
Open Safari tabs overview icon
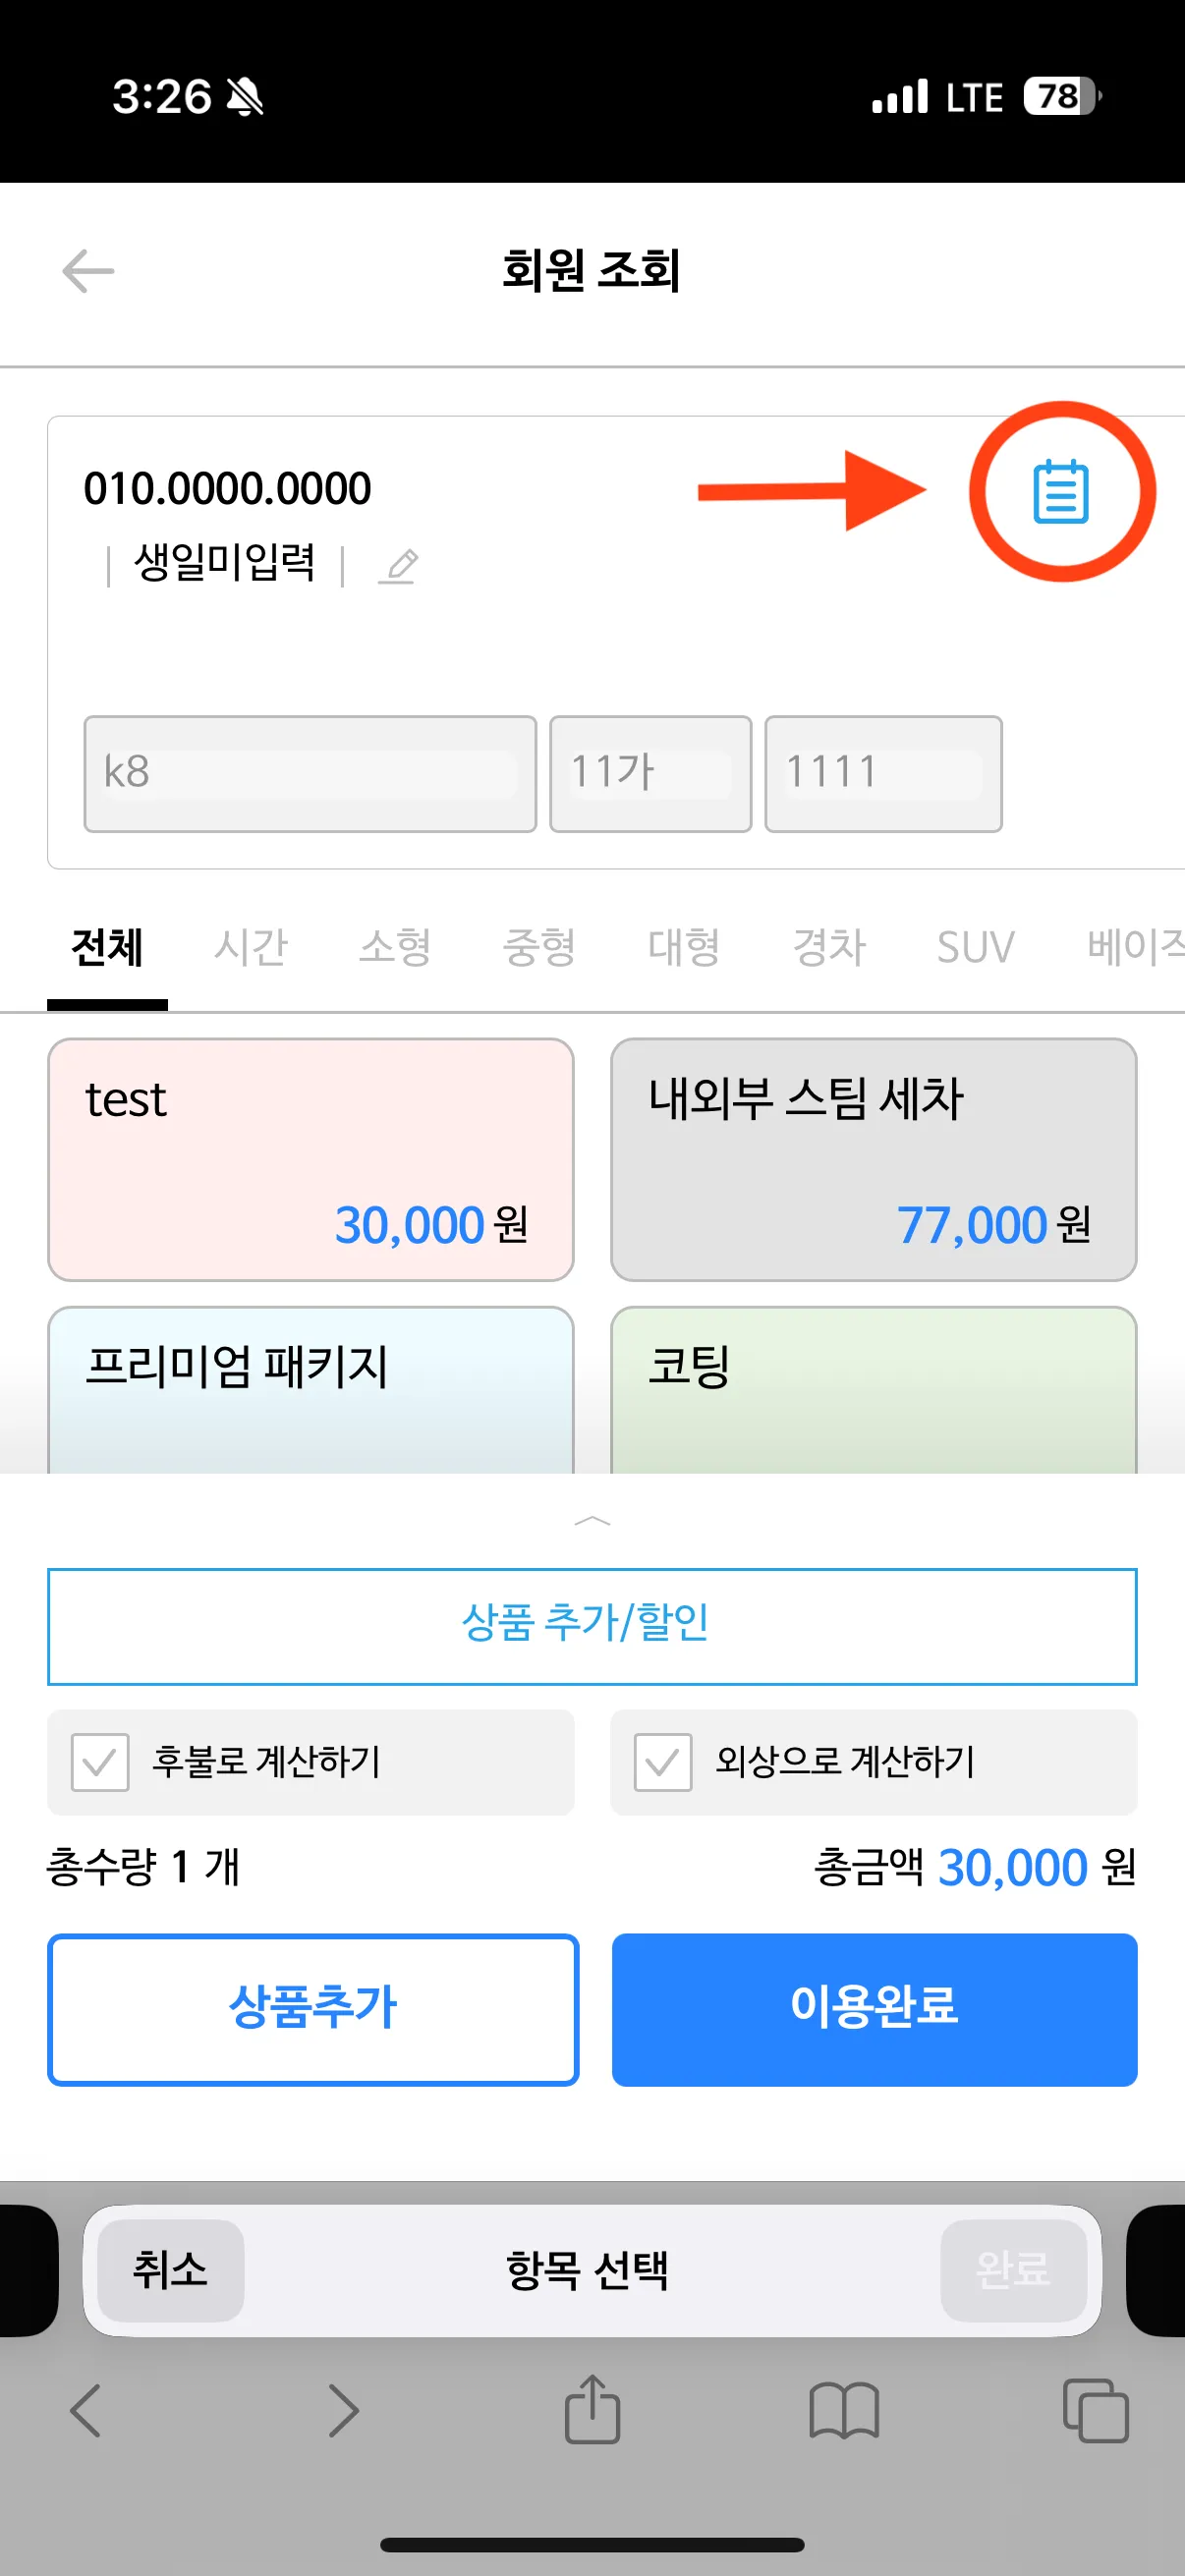[x=1095, y=2410]
